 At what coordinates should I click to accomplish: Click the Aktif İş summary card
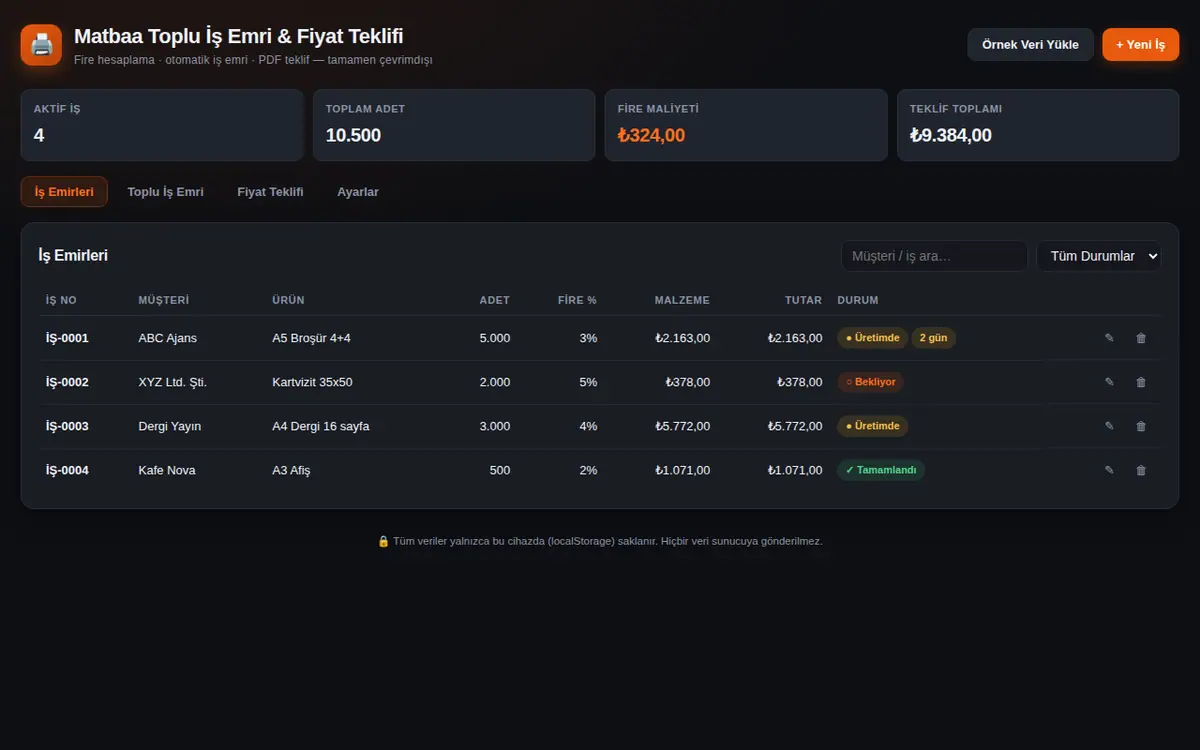(x=162, y=125)
